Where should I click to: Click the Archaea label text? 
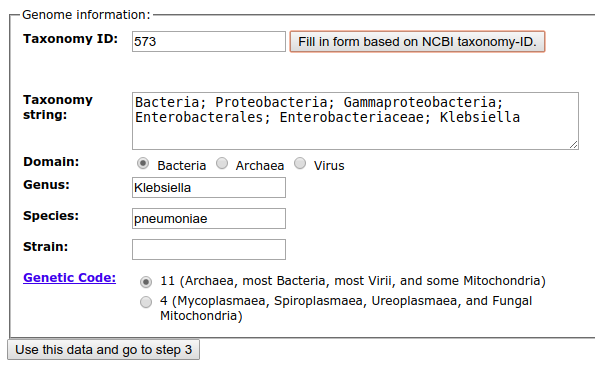tap(260, 166)
